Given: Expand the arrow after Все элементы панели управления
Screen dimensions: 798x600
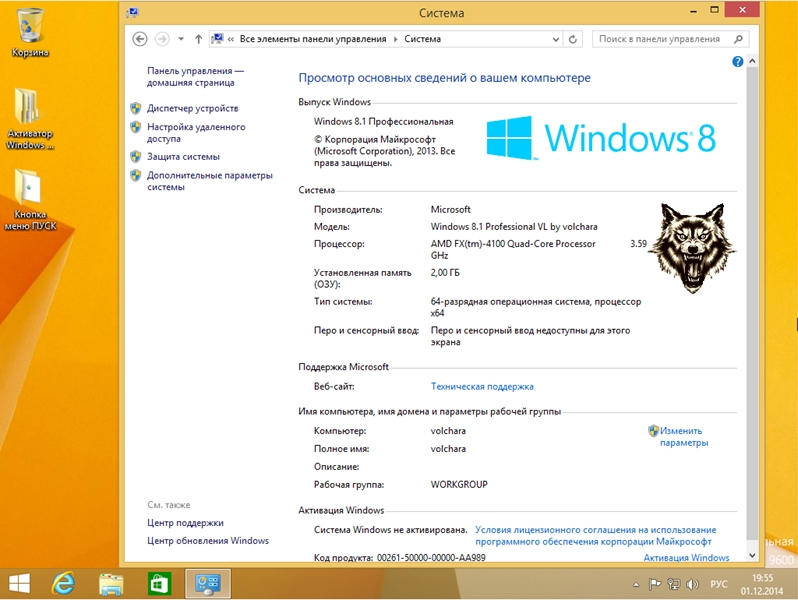Looking at the screenshot, I should pos(395,39).
